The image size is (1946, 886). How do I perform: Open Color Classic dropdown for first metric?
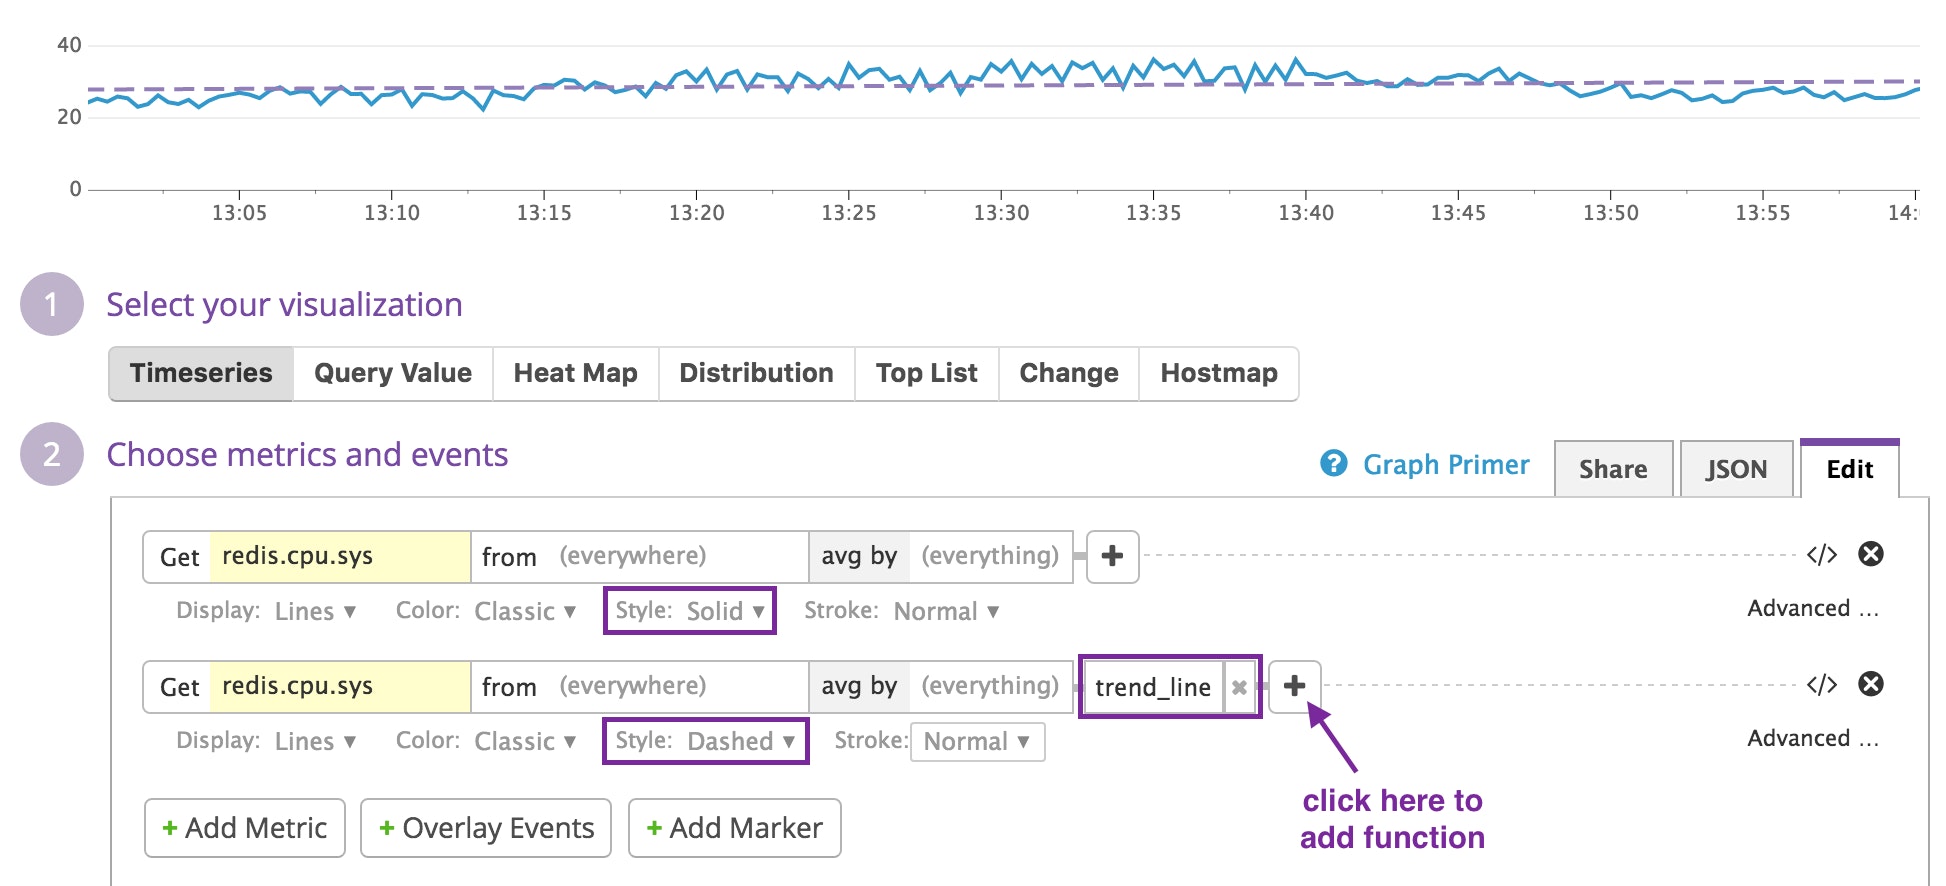pyautogui.click(x=525, y=611)
